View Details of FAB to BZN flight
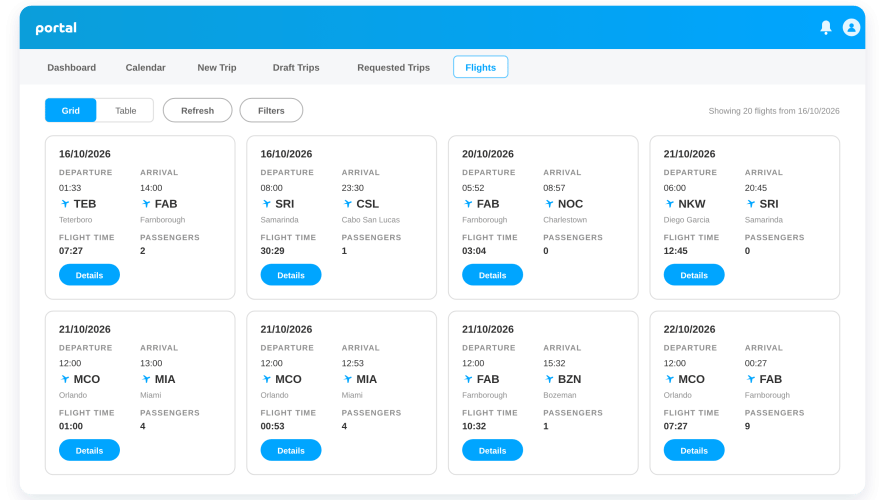Screen dimensions: 885x500 coord(492,450)
